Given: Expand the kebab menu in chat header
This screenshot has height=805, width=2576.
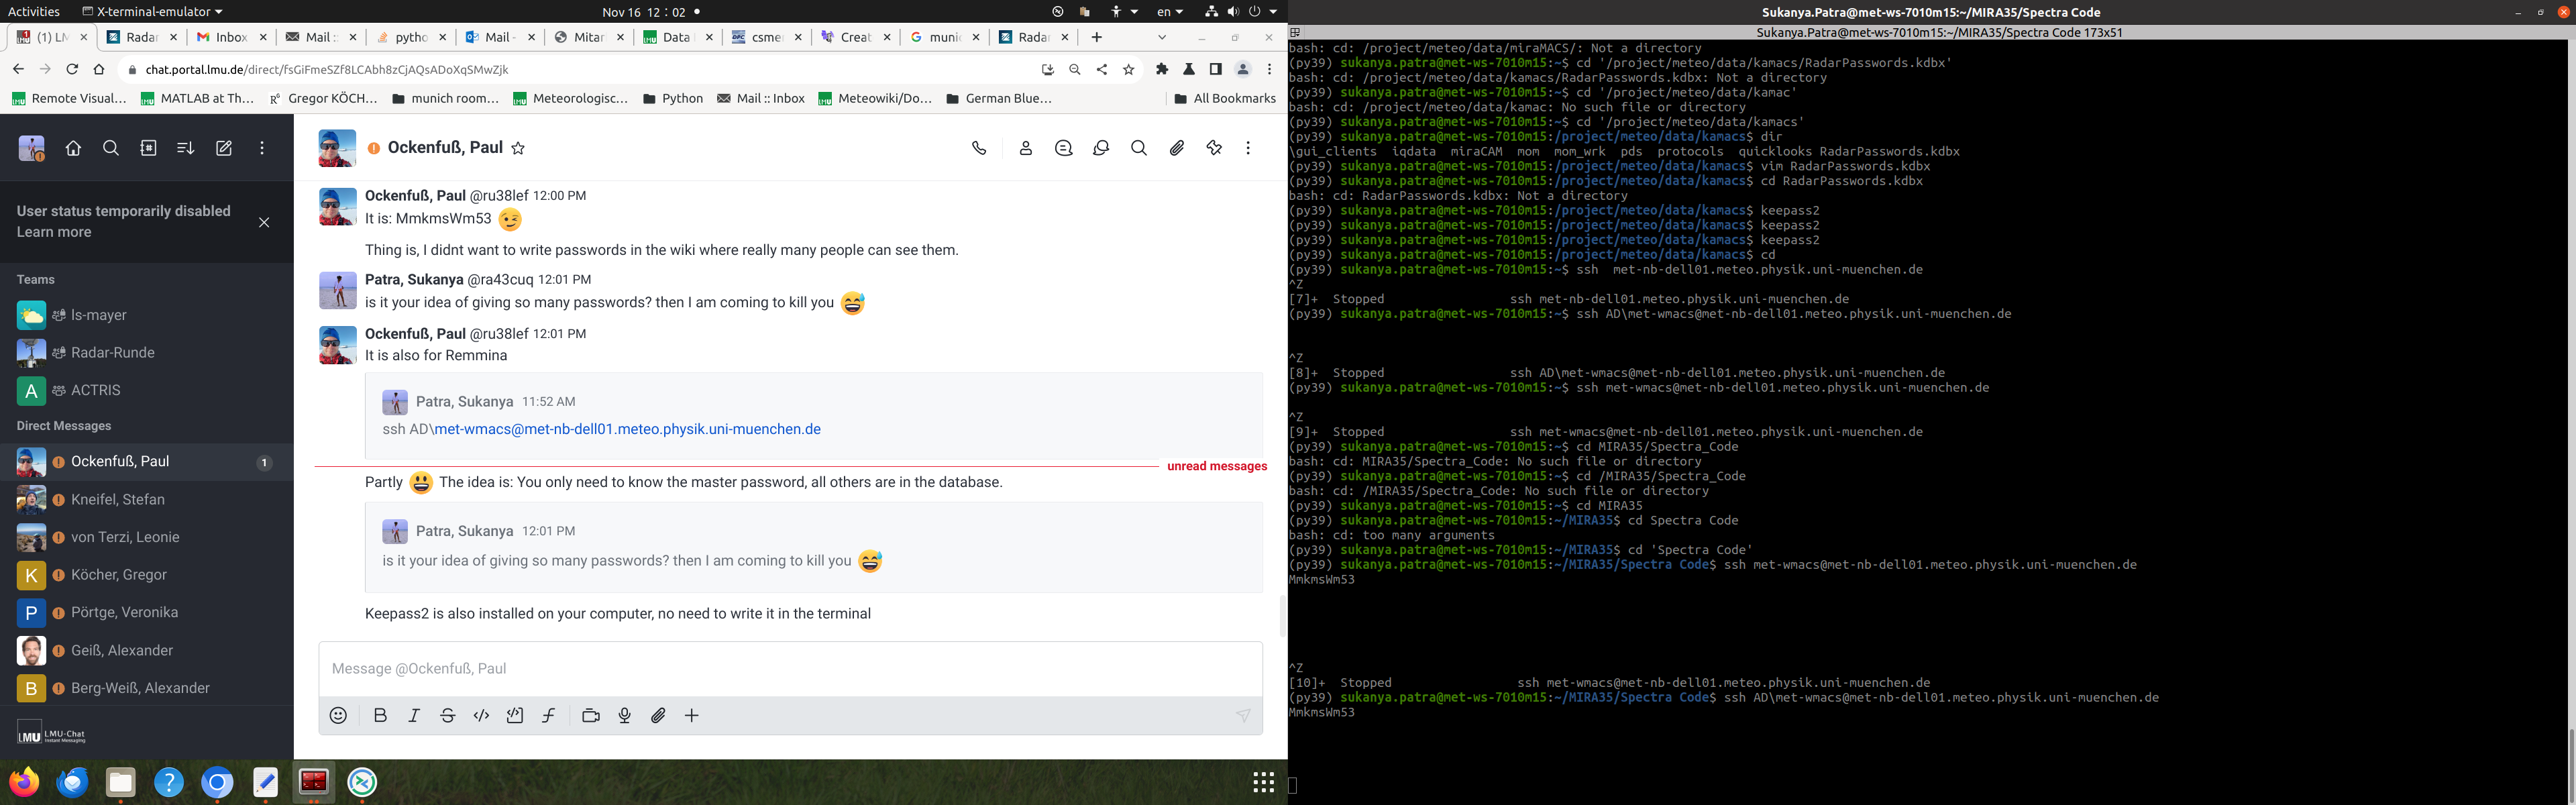Looking at the screenshot, I should [1248, 148].
